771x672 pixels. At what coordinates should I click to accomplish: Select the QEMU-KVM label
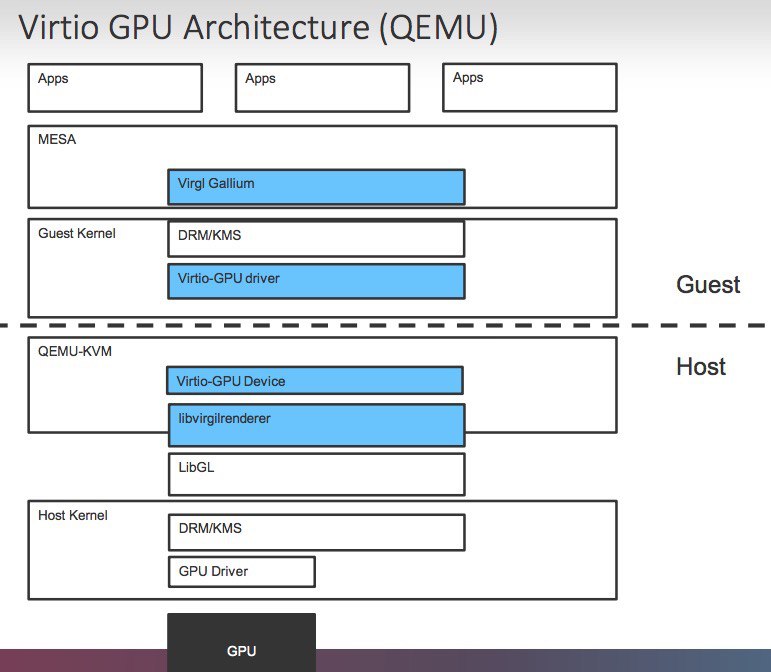click(75, 351)
